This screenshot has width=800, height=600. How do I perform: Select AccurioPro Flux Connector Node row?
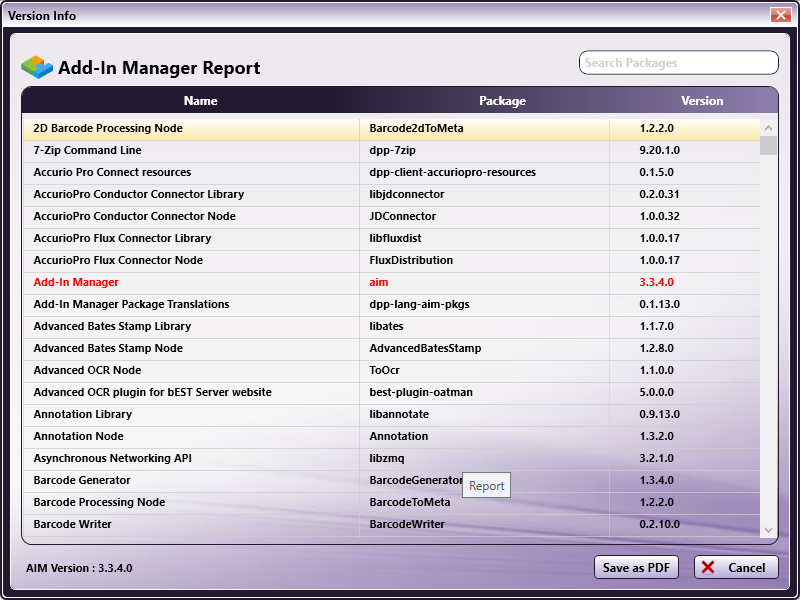[x=391, y=260]
